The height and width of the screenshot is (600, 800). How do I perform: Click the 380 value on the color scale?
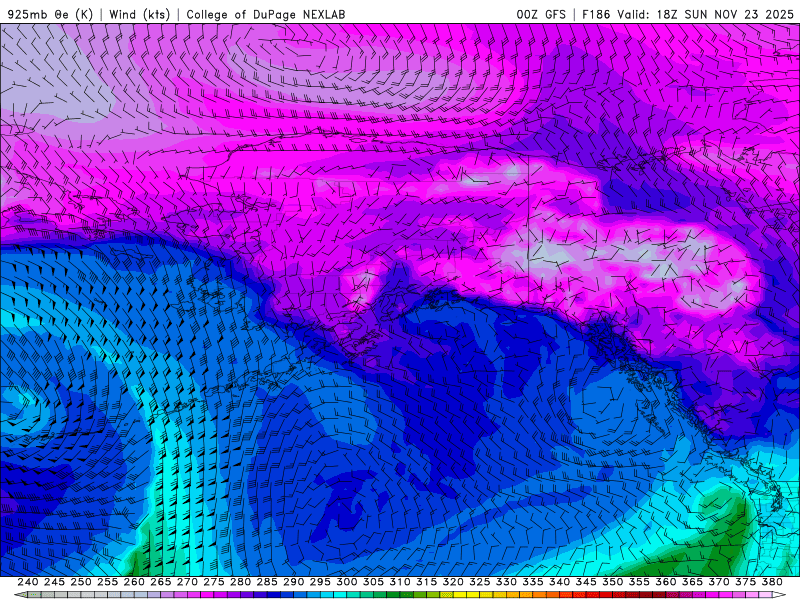[771, 582]
